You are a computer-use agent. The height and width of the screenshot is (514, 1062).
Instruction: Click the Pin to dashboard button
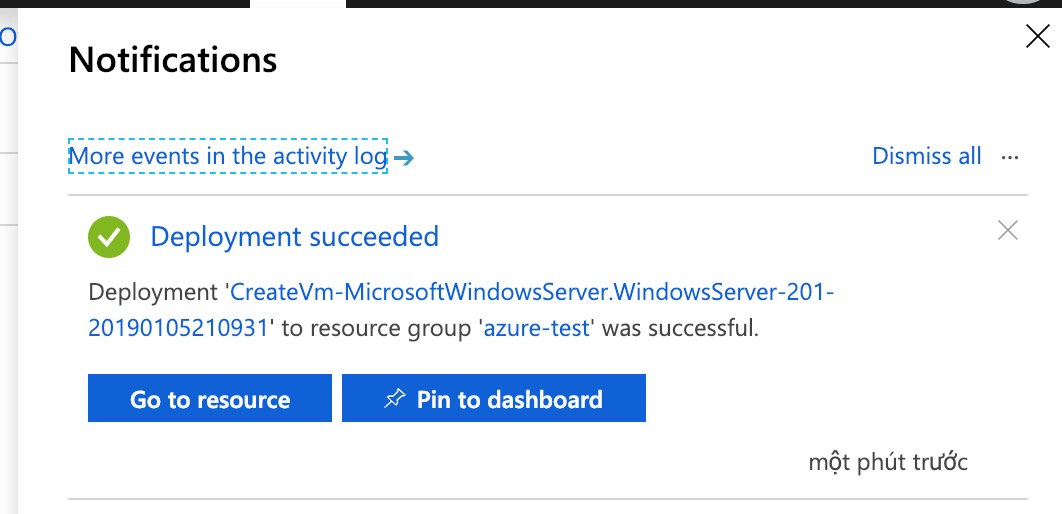[494, 399]
